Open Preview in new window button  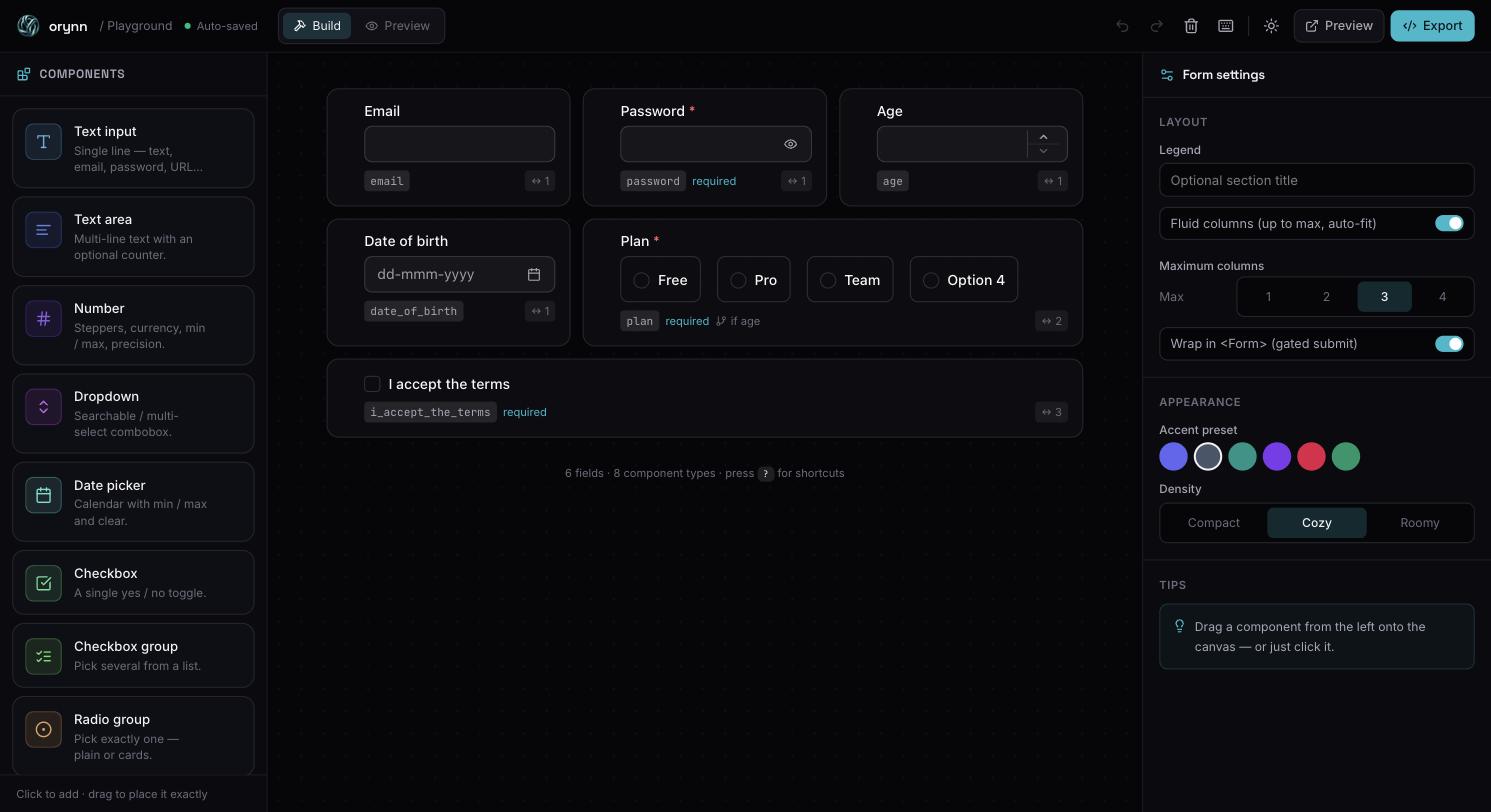[1339, 26]
